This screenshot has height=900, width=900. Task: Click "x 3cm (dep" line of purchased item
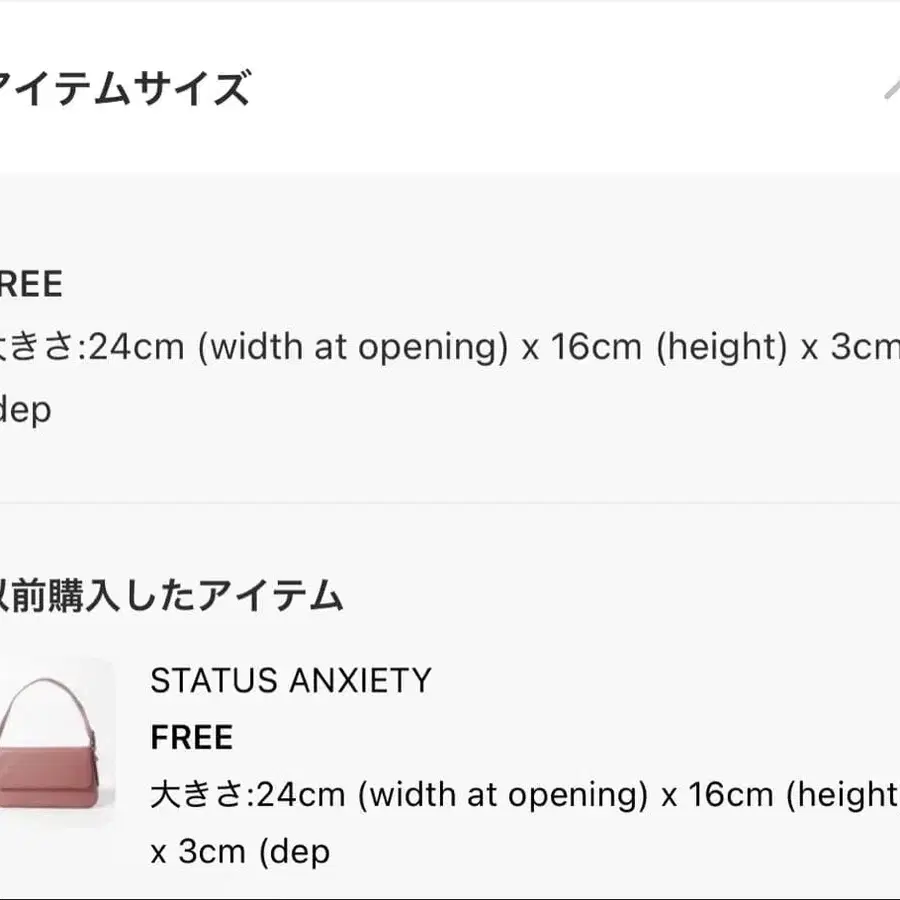pos(240,852)
